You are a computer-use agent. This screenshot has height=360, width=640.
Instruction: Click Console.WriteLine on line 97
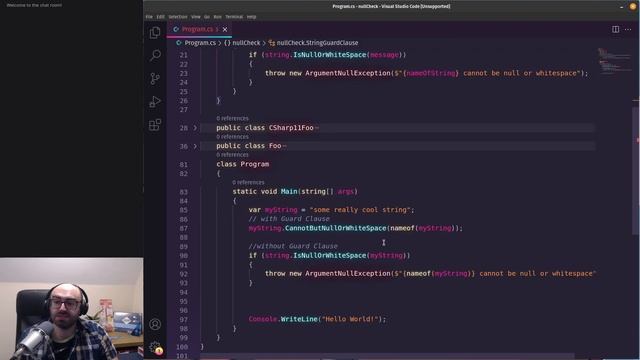click(283, 319)
